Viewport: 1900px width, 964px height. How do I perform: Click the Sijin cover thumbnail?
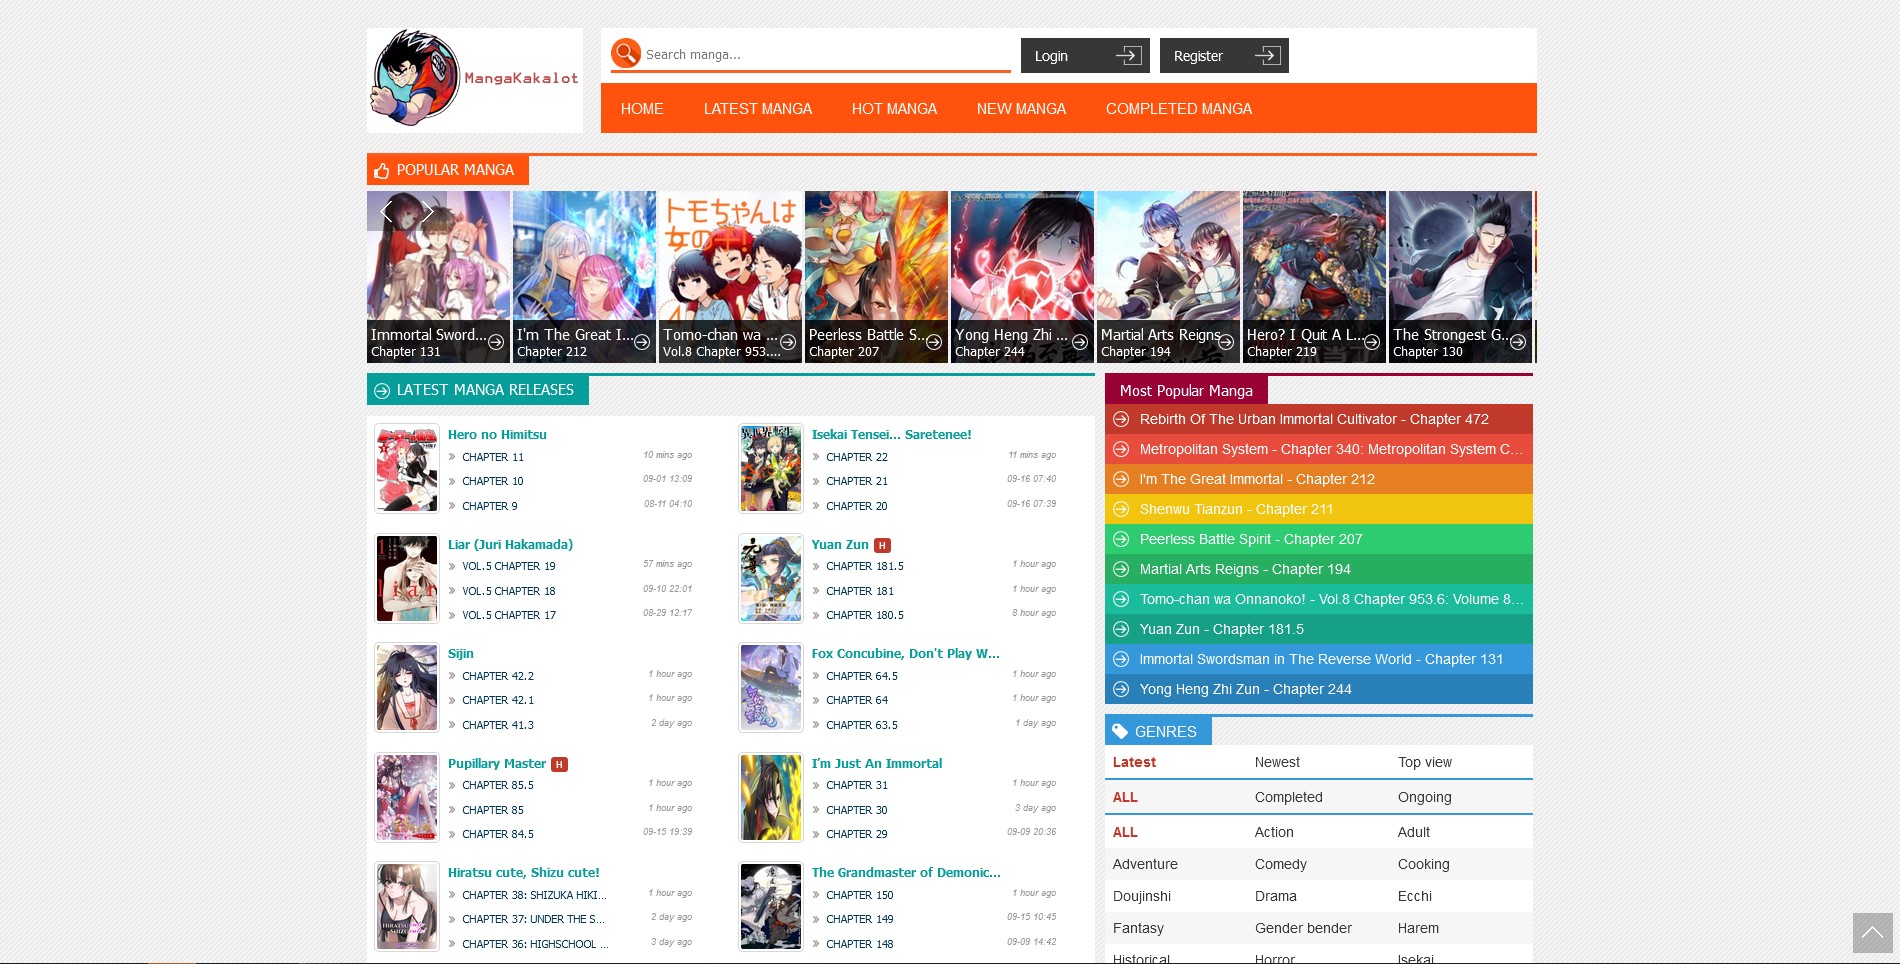click(407, 688)
